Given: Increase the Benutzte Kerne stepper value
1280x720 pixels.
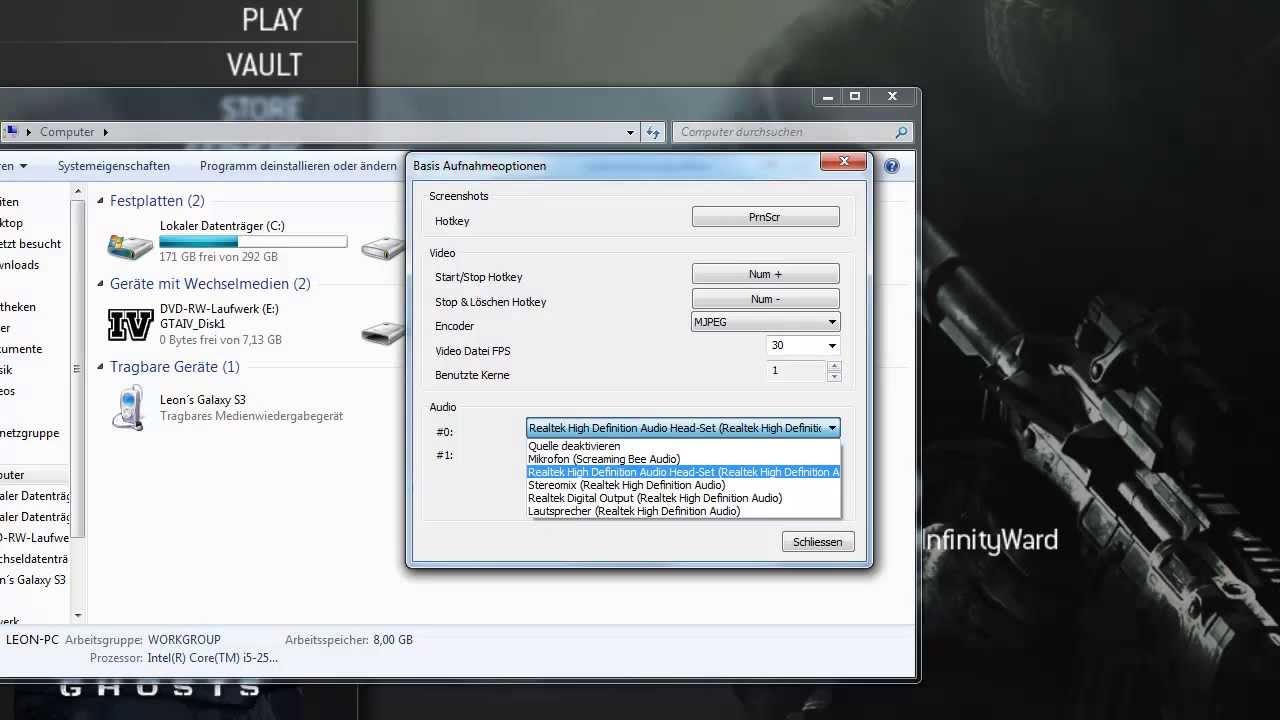Looking at the screenshot, I should pyautogui.click(x=834, y=365).
